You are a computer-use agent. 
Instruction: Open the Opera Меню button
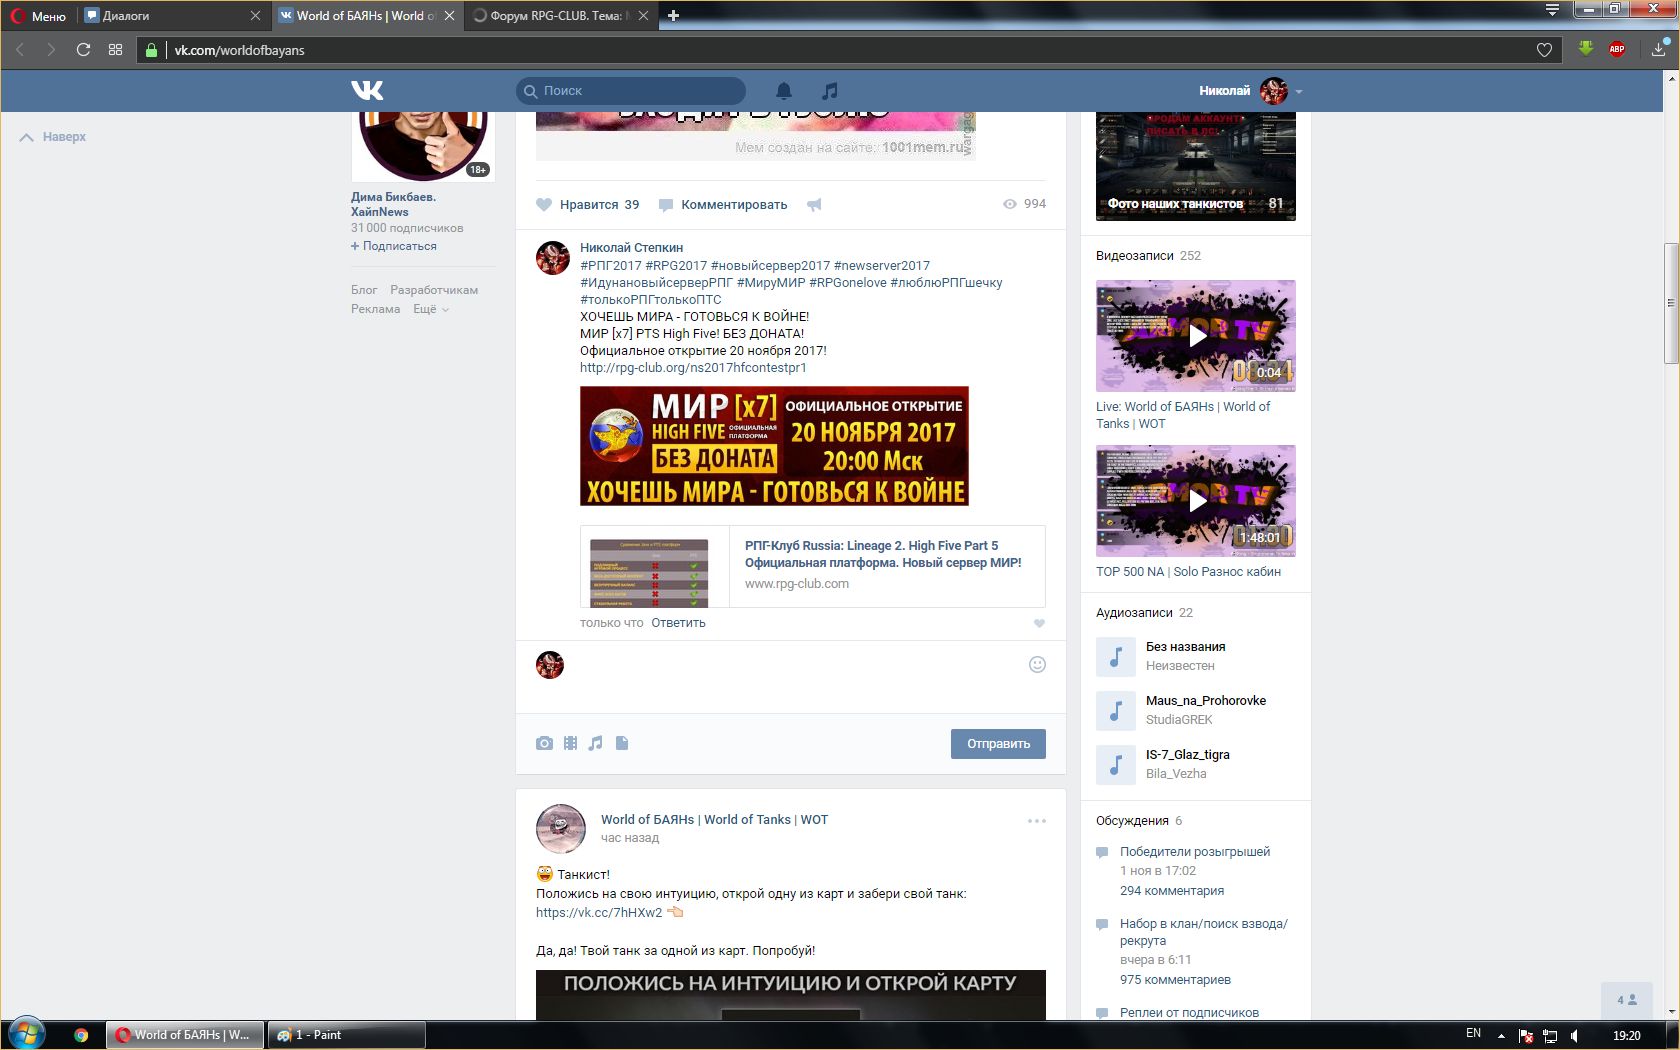(x=38, y=16)
